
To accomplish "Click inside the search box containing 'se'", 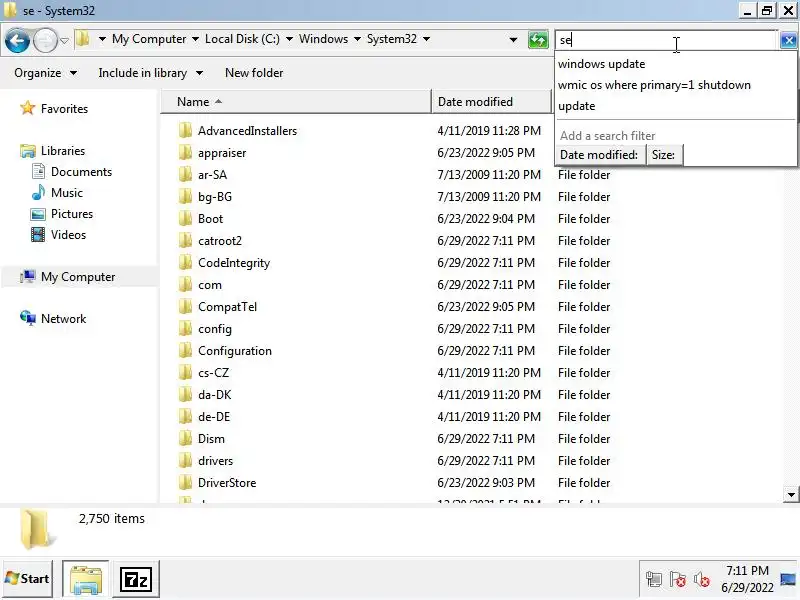I will pyautogui.click(x=666, y=40).
